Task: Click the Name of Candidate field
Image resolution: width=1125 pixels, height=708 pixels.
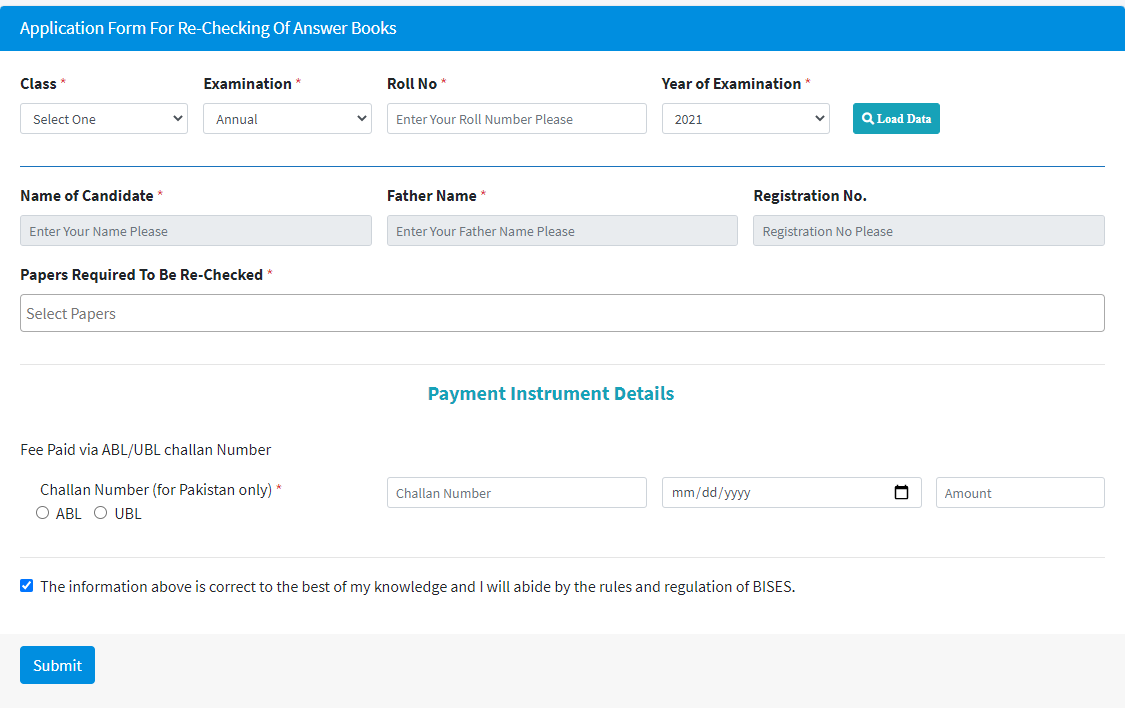Action: click(x=195, y=231)
